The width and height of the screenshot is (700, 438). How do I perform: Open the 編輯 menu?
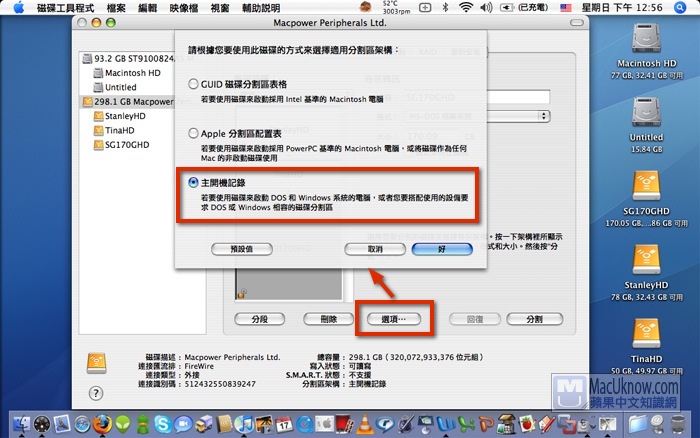147,8
